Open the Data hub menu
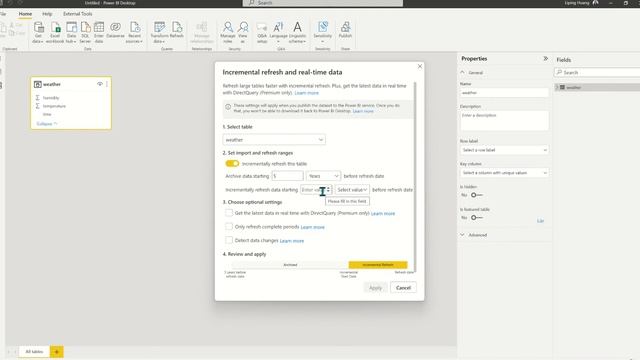640x360 pixels. point(71,32)
